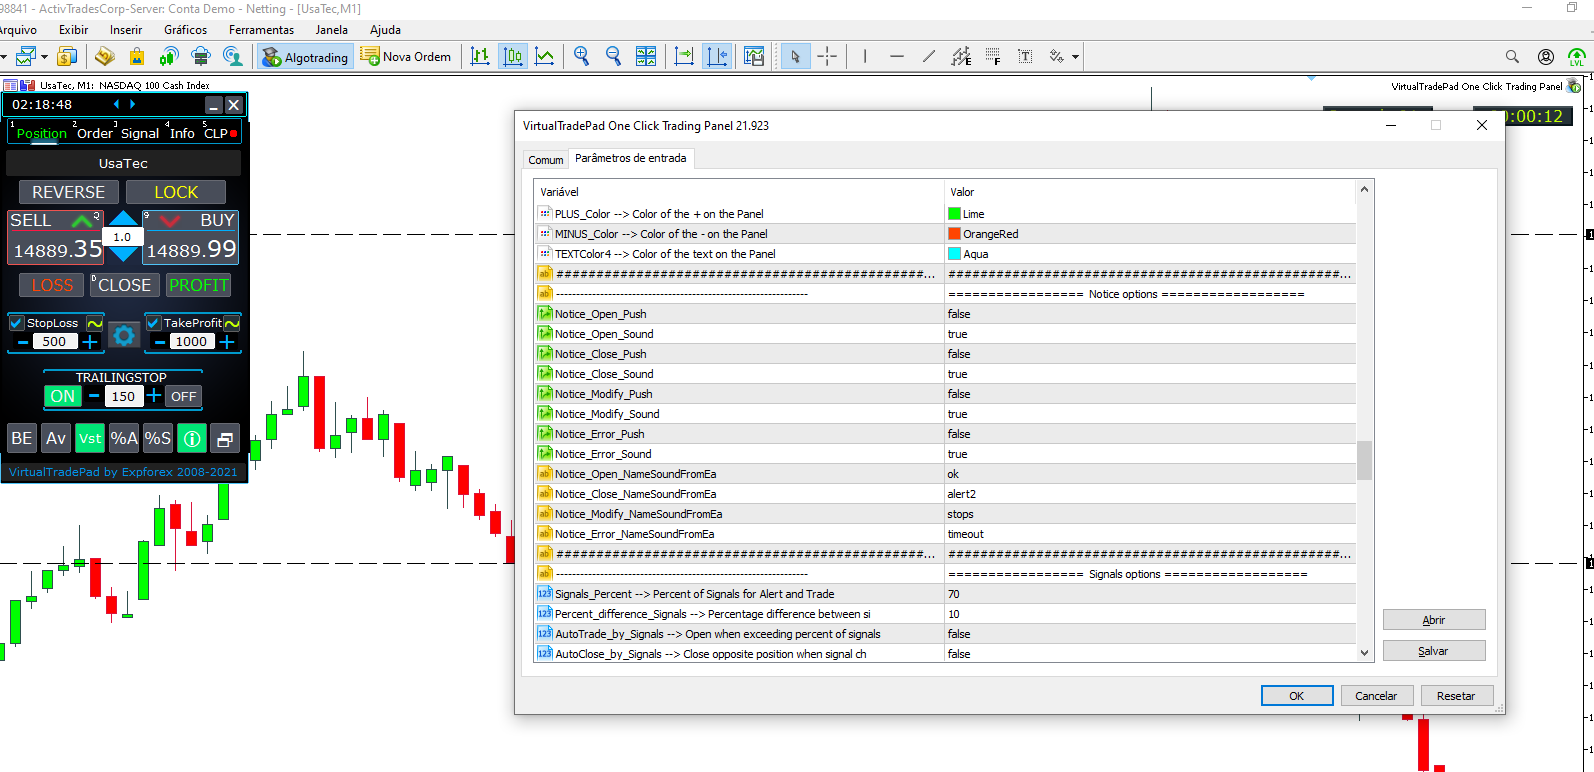The image size is (1594, 772).
Task: Open the user account icon
Action: click(x=1546, y=56)
